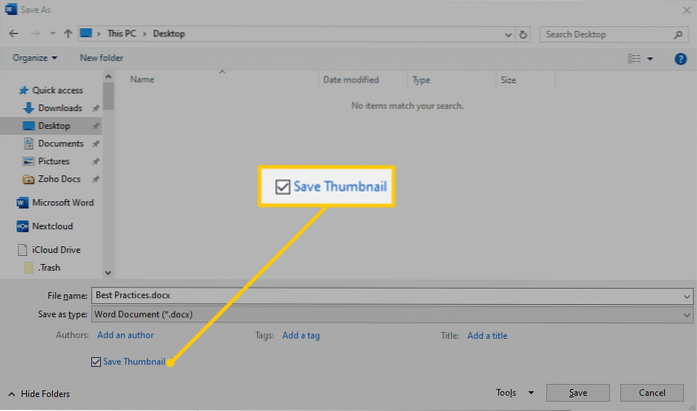Go back using the left arrow
The image size is (697, 411).
tap(14, 34)
